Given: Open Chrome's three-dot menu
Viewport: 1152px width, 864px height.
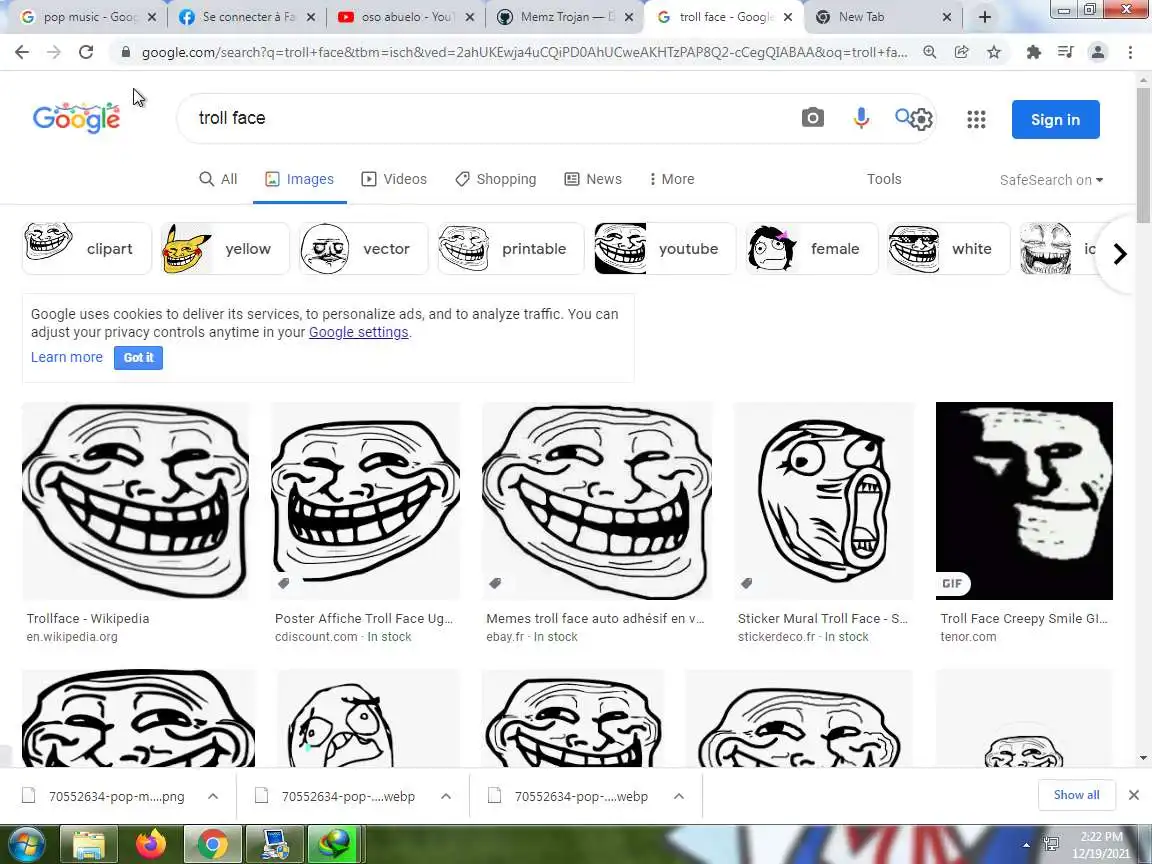Looking at the screenshot, I should pyautogui.click(x=1130, y=52).
